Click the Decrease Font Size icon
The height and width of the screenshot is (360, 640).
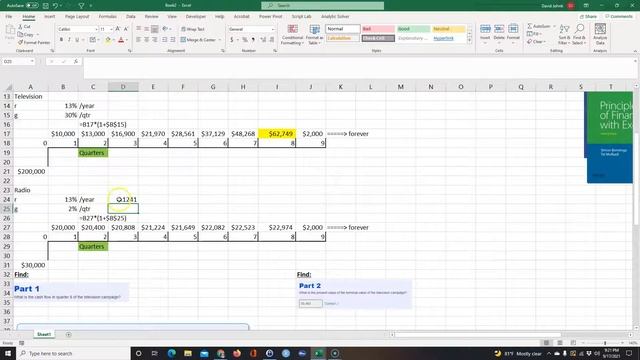(x=126, y=29)
